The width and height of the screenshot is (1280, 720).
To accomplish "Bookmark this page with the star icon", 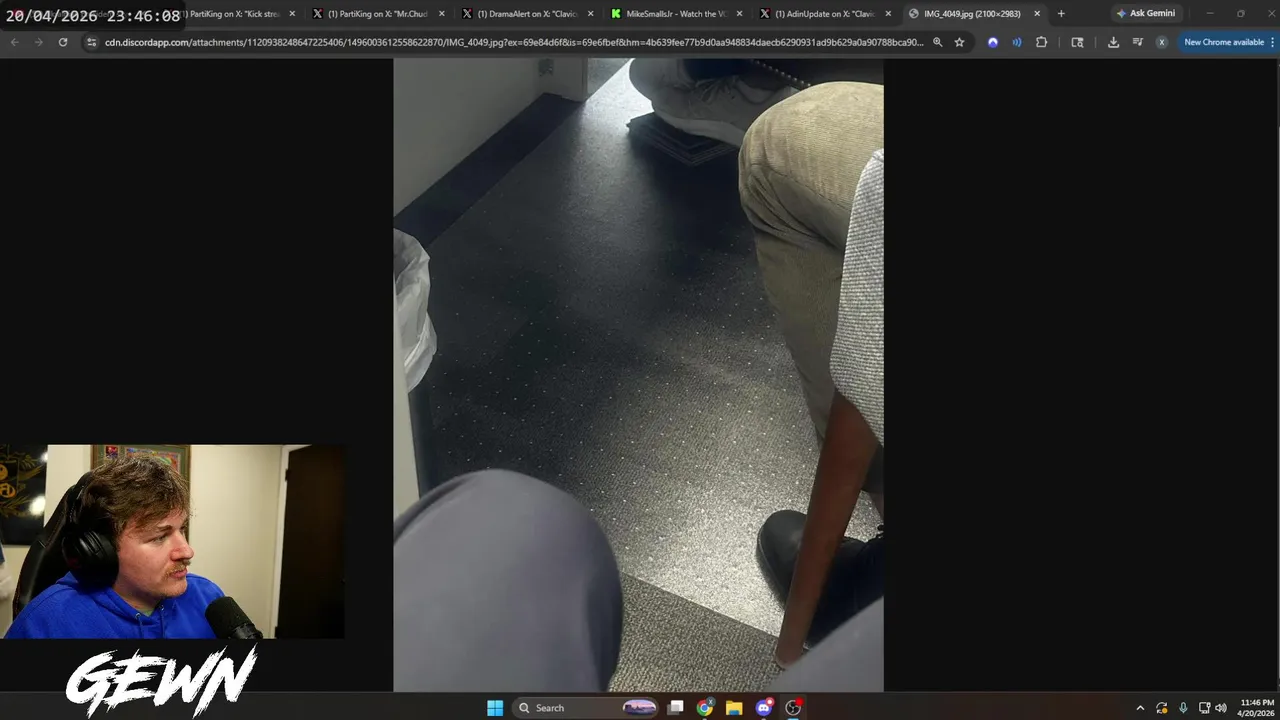I will click(x=959, y=42).
